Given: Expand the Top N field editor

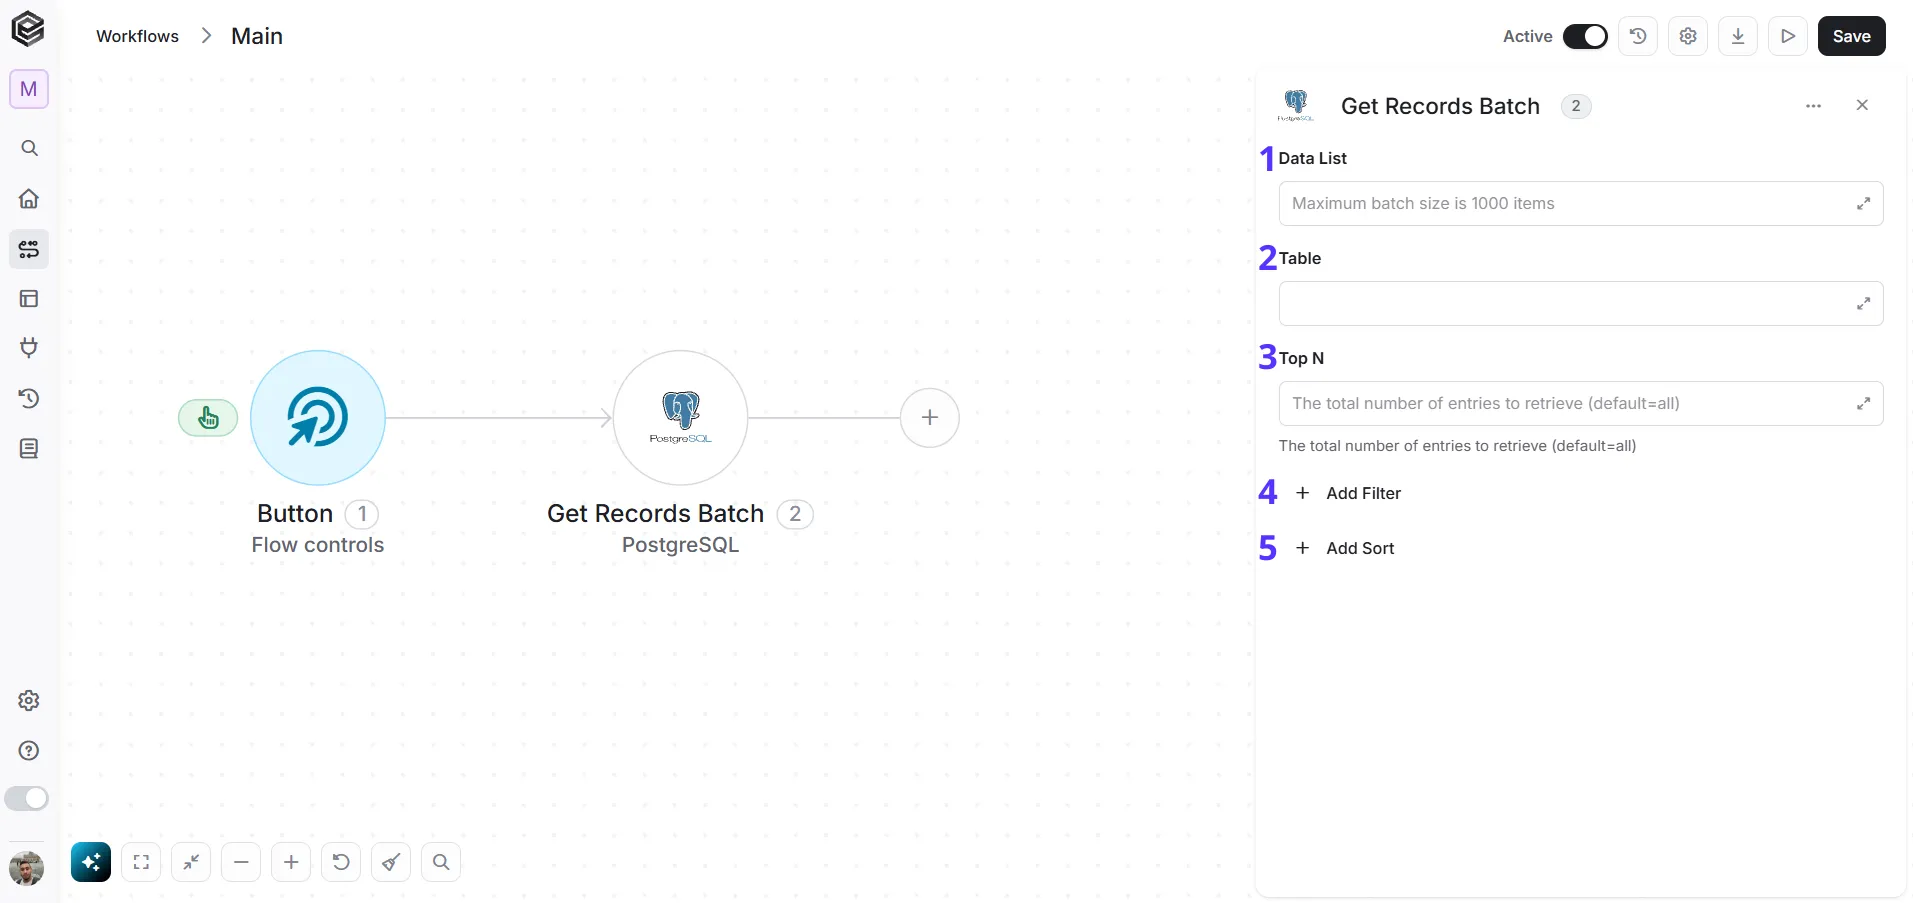Looking at the screenshot, I should (1864, 404).
